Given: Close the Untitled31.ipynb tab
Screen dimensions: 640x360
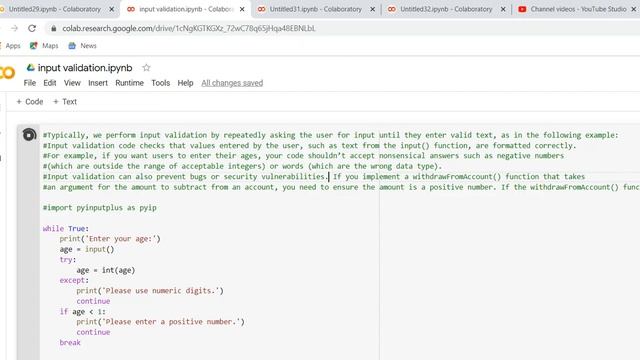Looking at the screenshot, I should 372,9.
